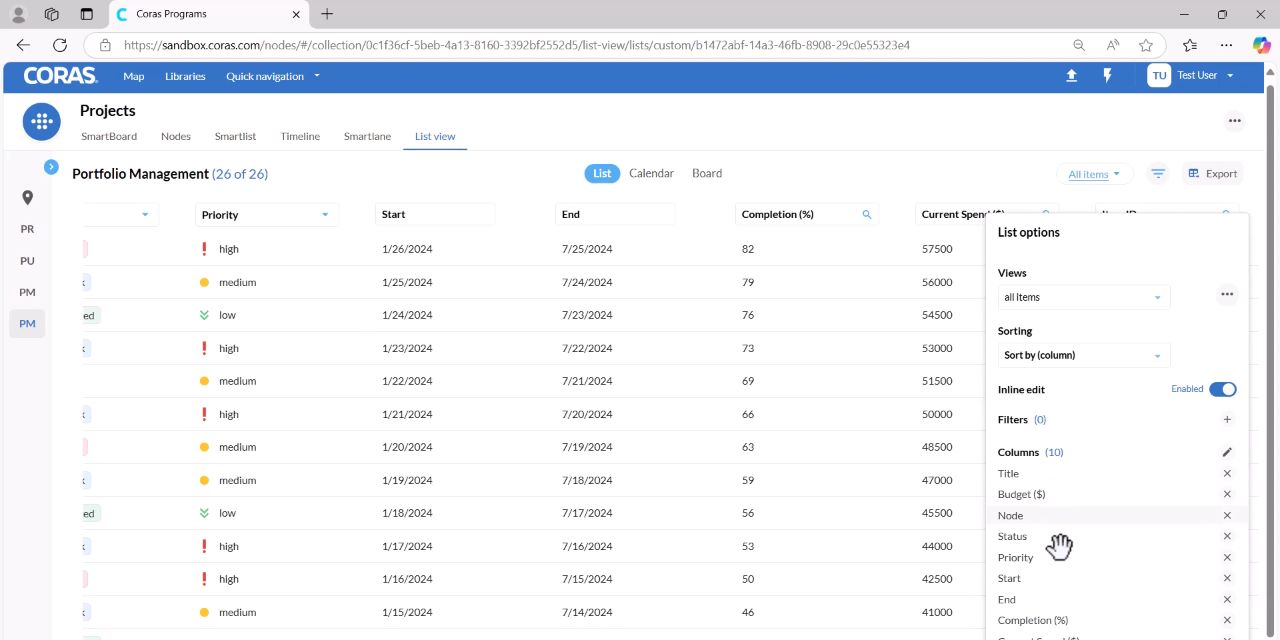Open the Map menu item
Screen dimensions: 1280x640
(134, 76)
